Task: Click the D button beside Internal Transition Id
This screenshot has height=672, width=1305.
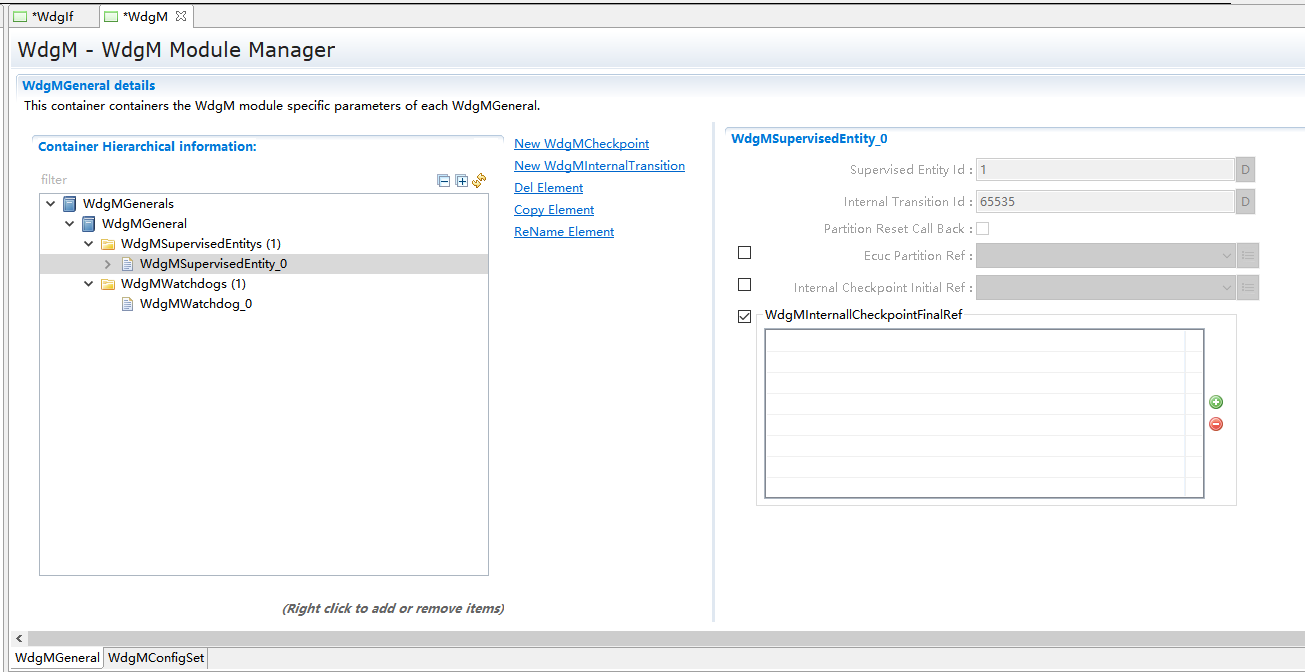Action: [1245, 202]
